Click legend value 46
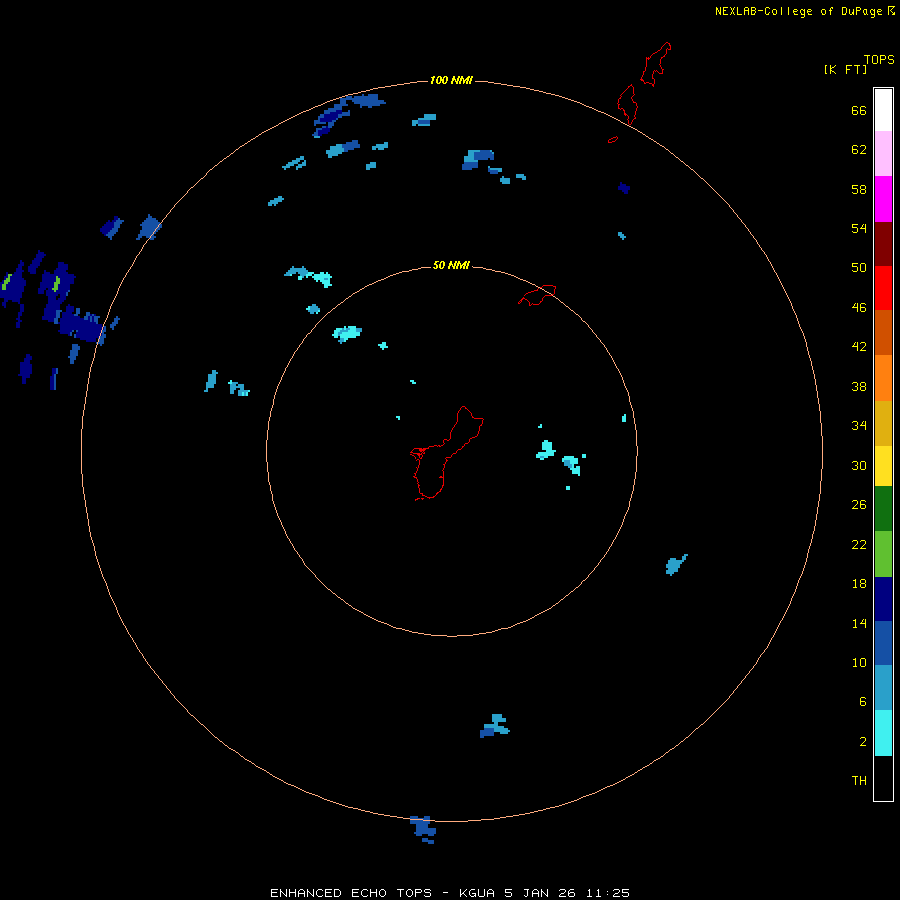 (x=859, y=308)
